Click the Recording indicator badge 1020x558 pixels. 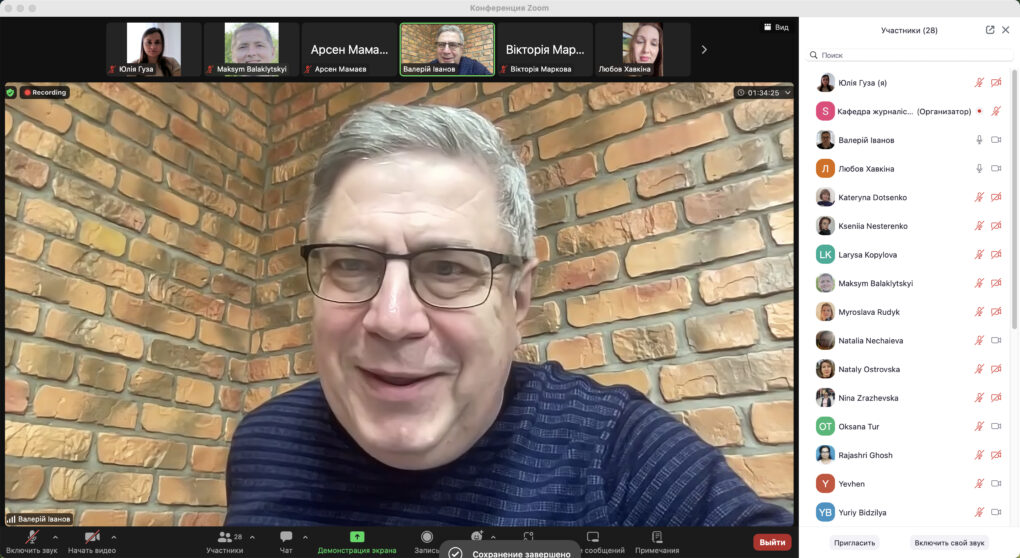(x=45, y=92)
